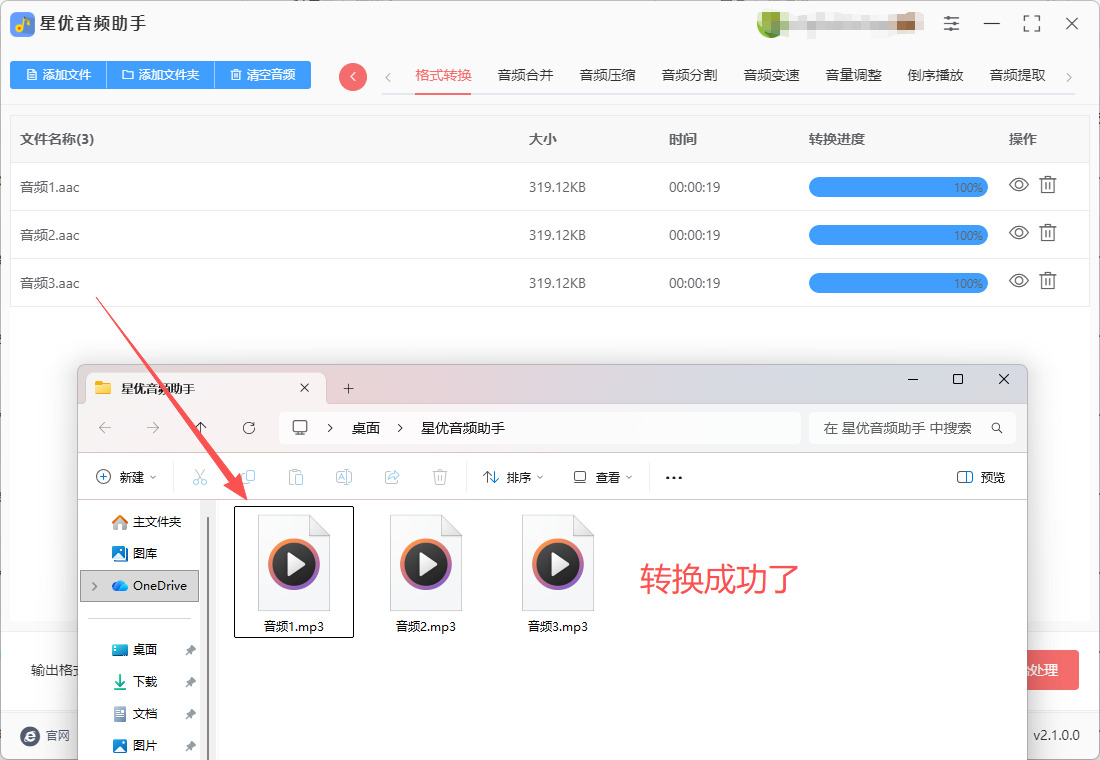Click the progress bar of 音频2.aac
This screenshot has height=760, width=1100.
point(898,235)
